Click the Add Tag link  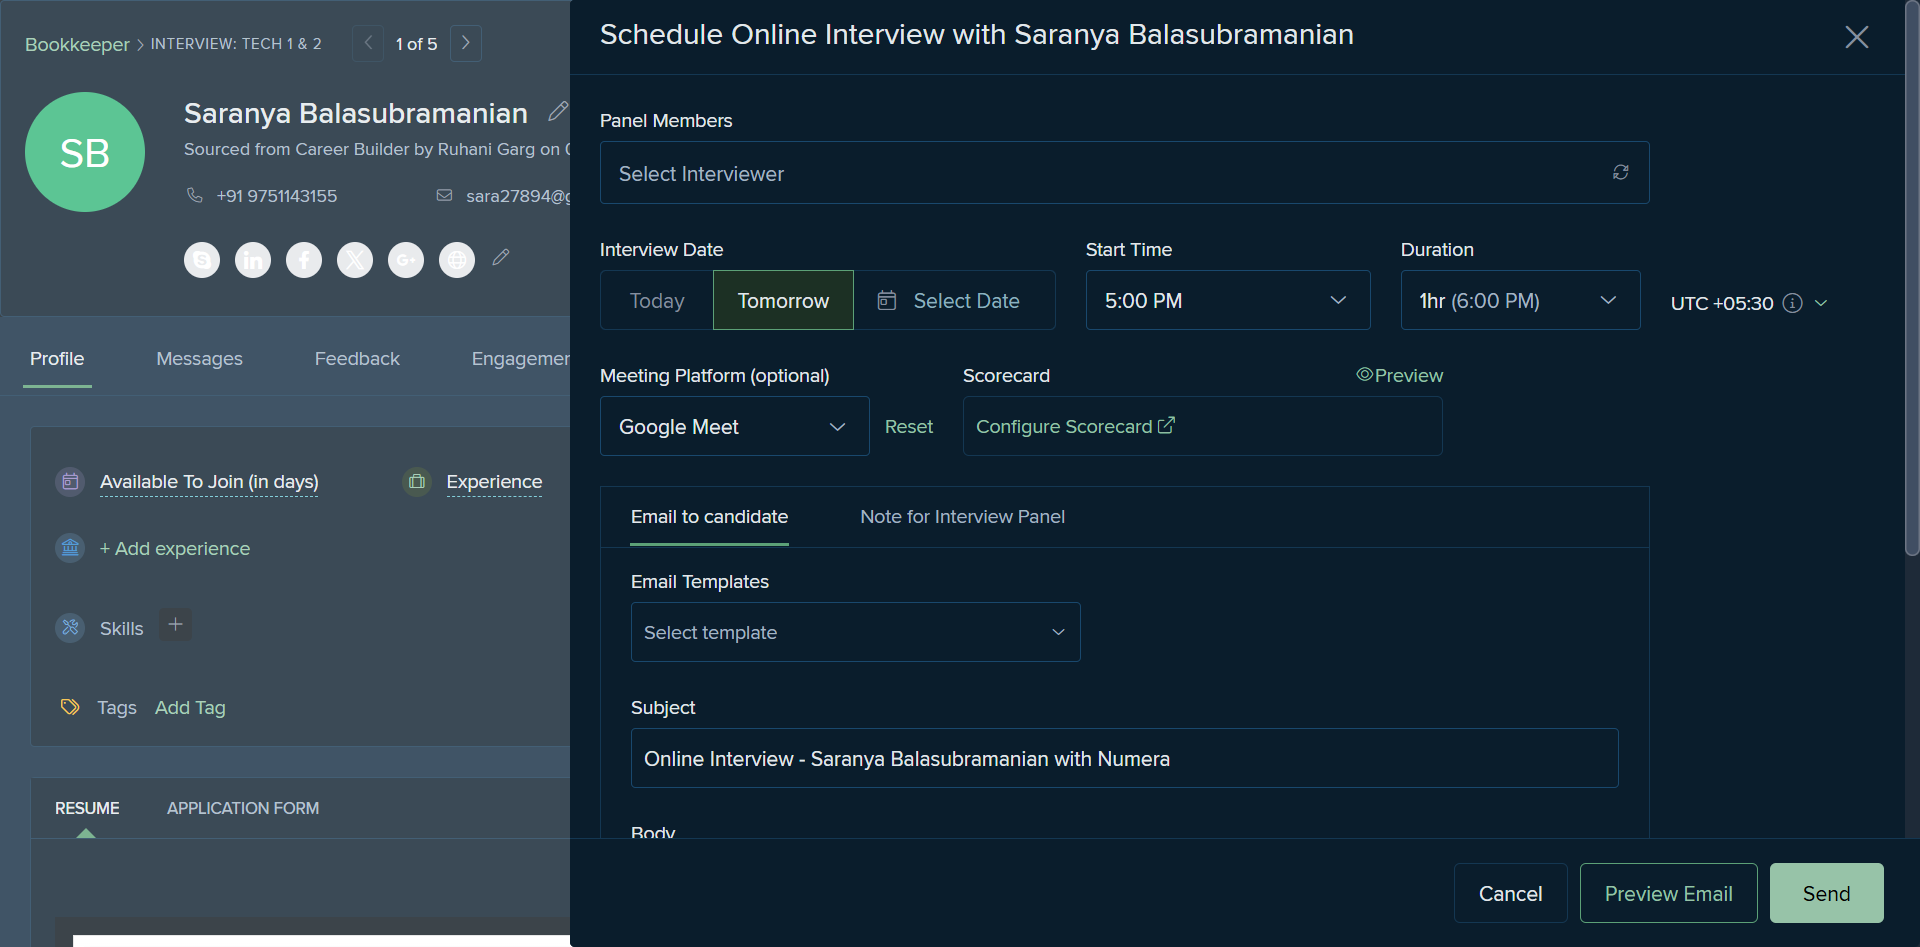pyautogui.click(x=190, y=707)
